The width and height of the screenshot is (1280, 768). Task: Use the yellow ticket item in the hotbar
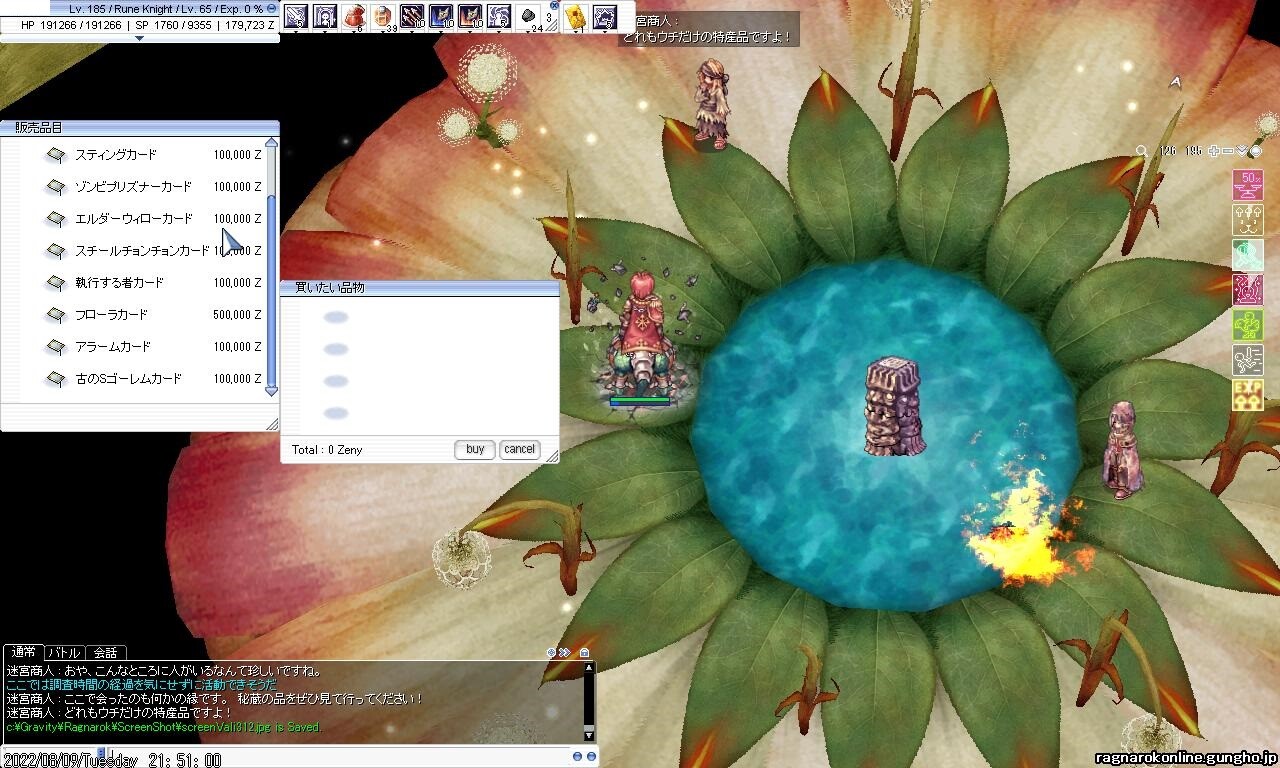tap(575, 15)
